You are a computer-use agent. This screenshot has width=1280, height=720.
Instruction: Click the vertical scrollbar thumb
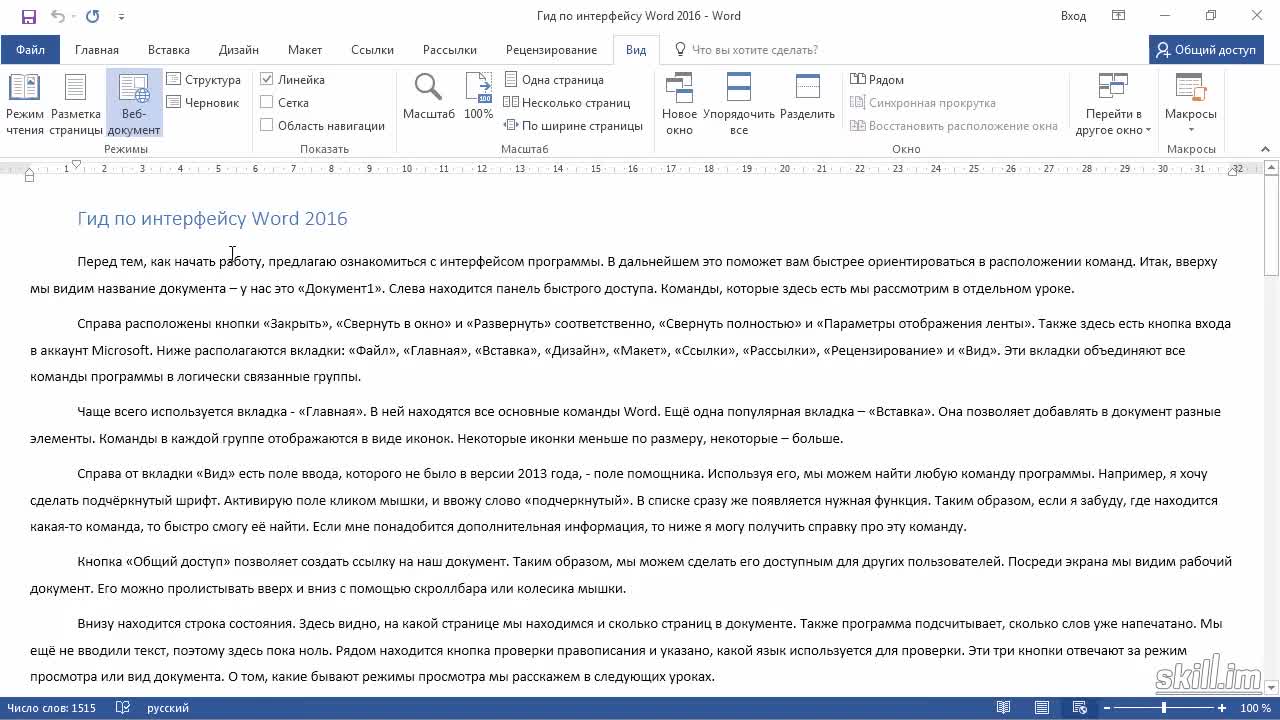click(x=1271, y=226)
